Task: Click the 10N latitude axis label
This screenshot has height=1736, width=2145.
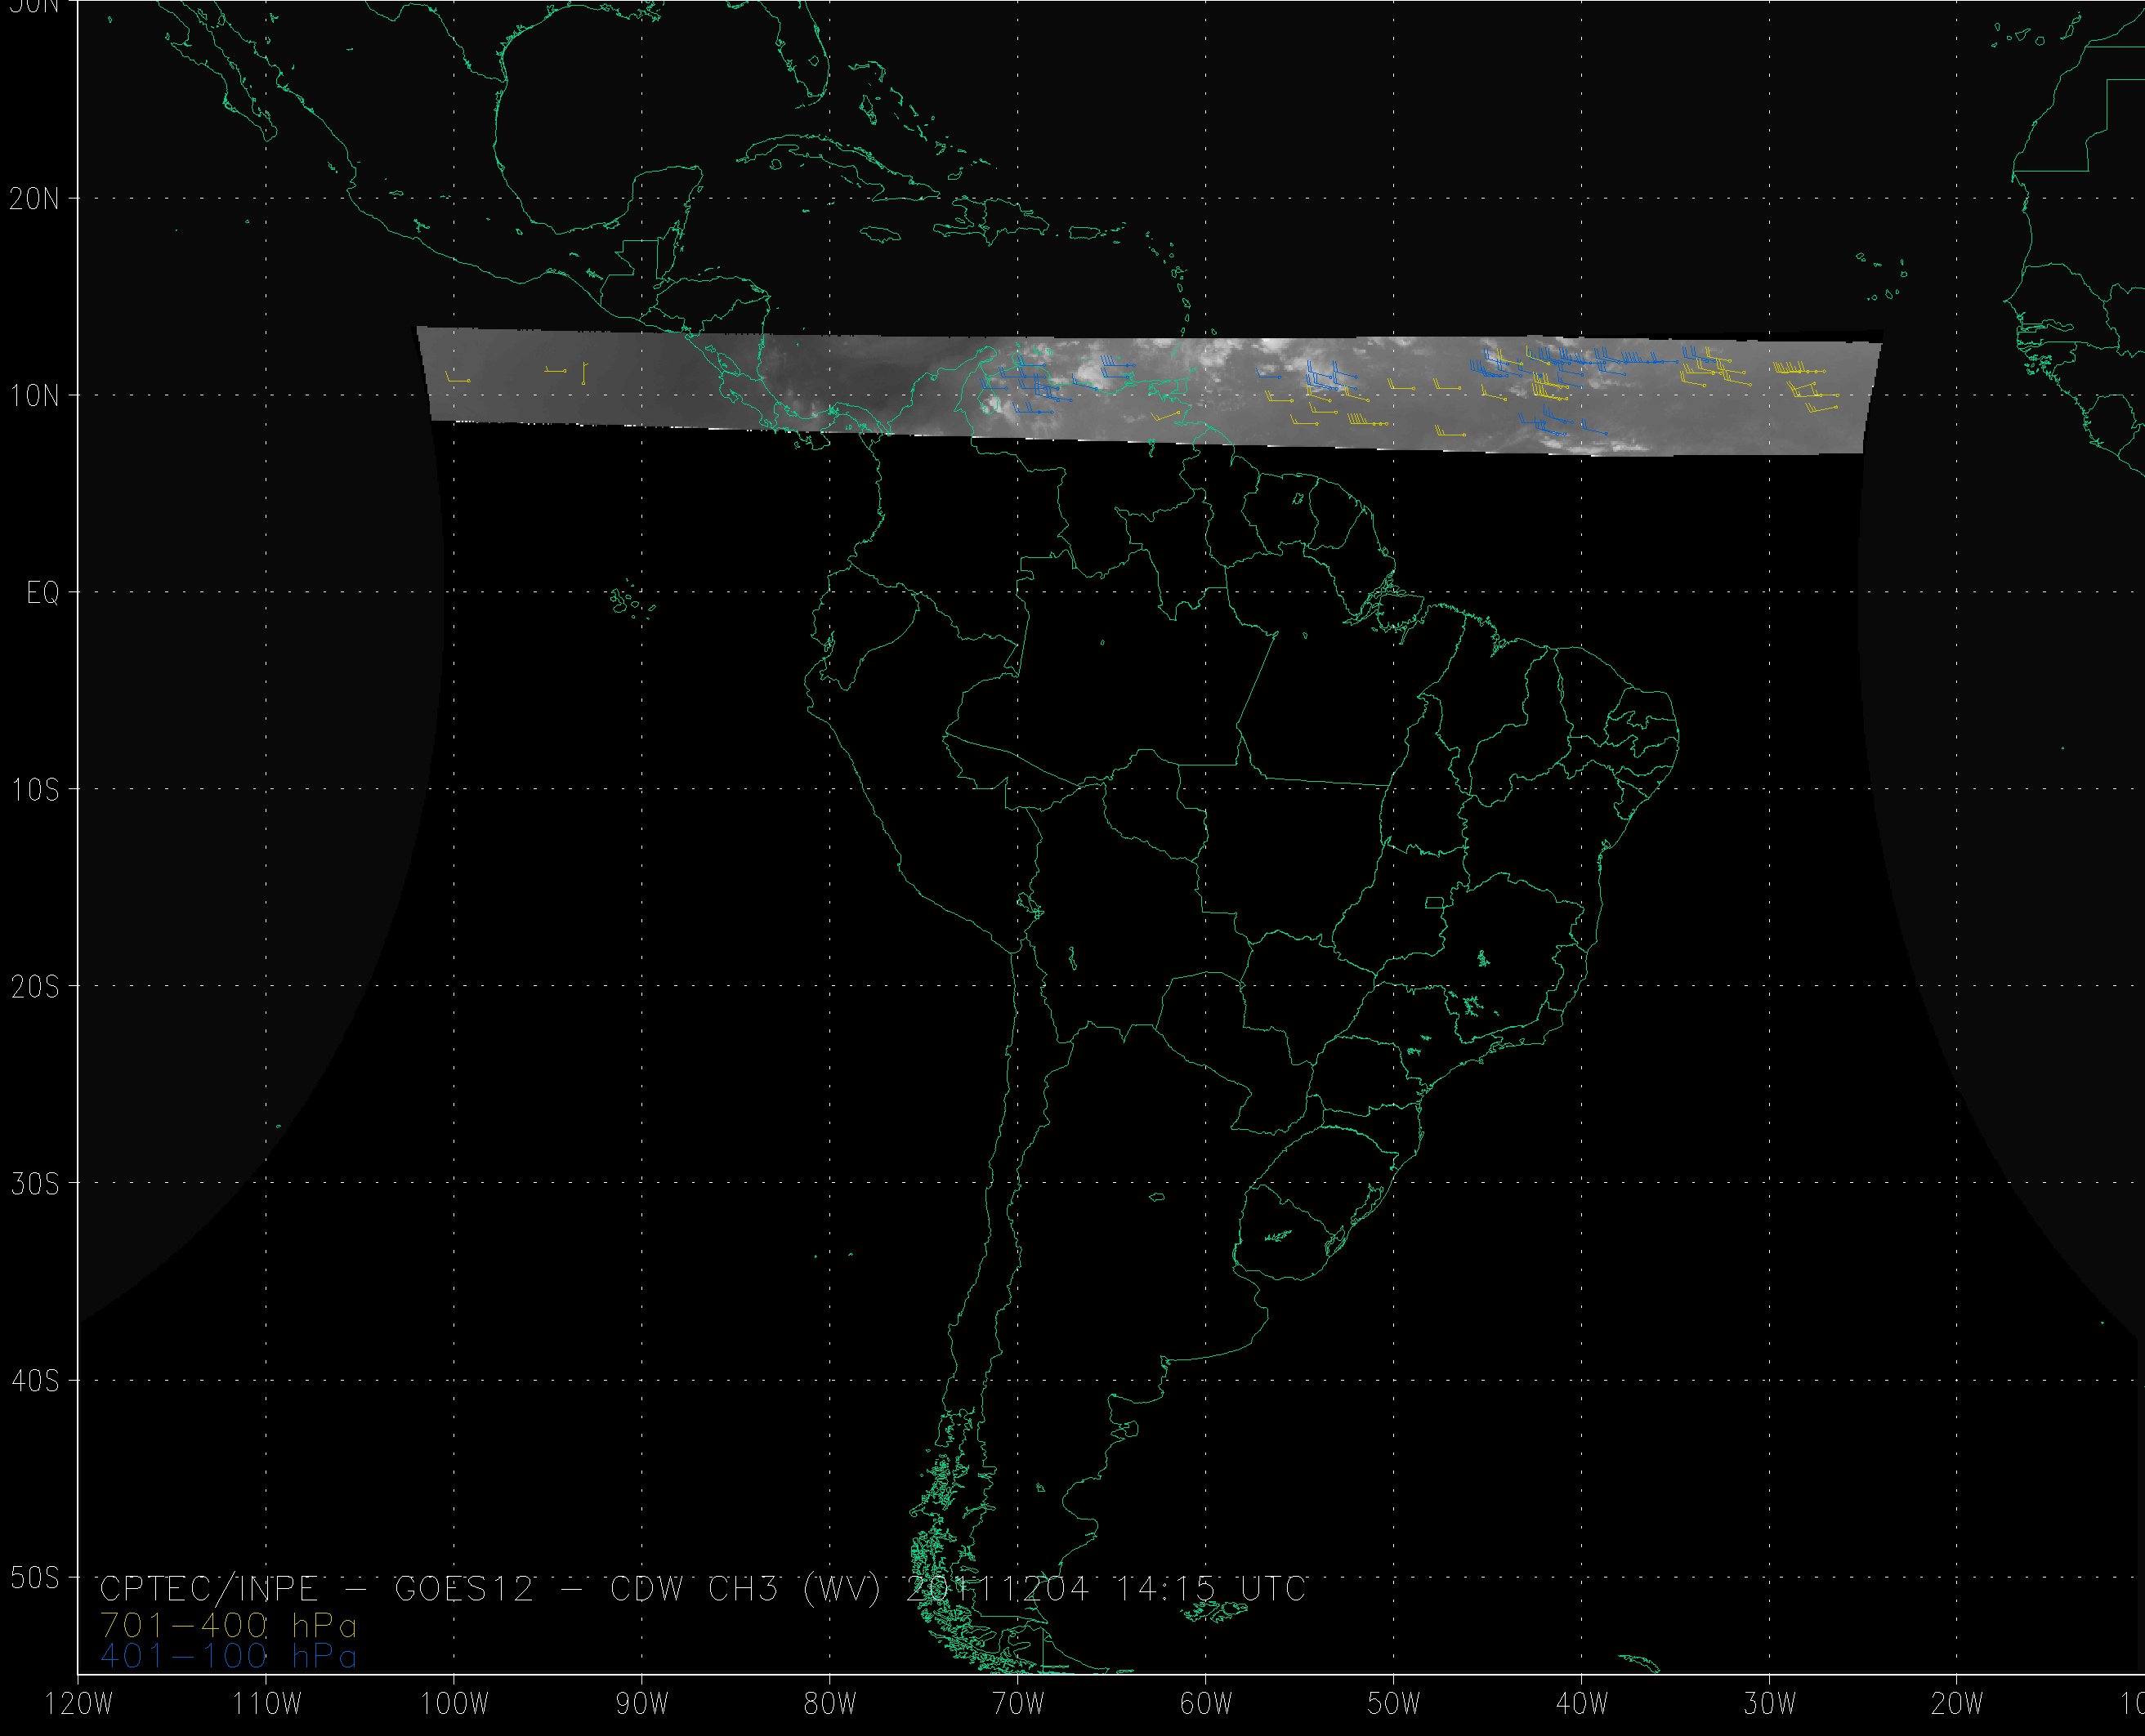Action: (34, 397)
